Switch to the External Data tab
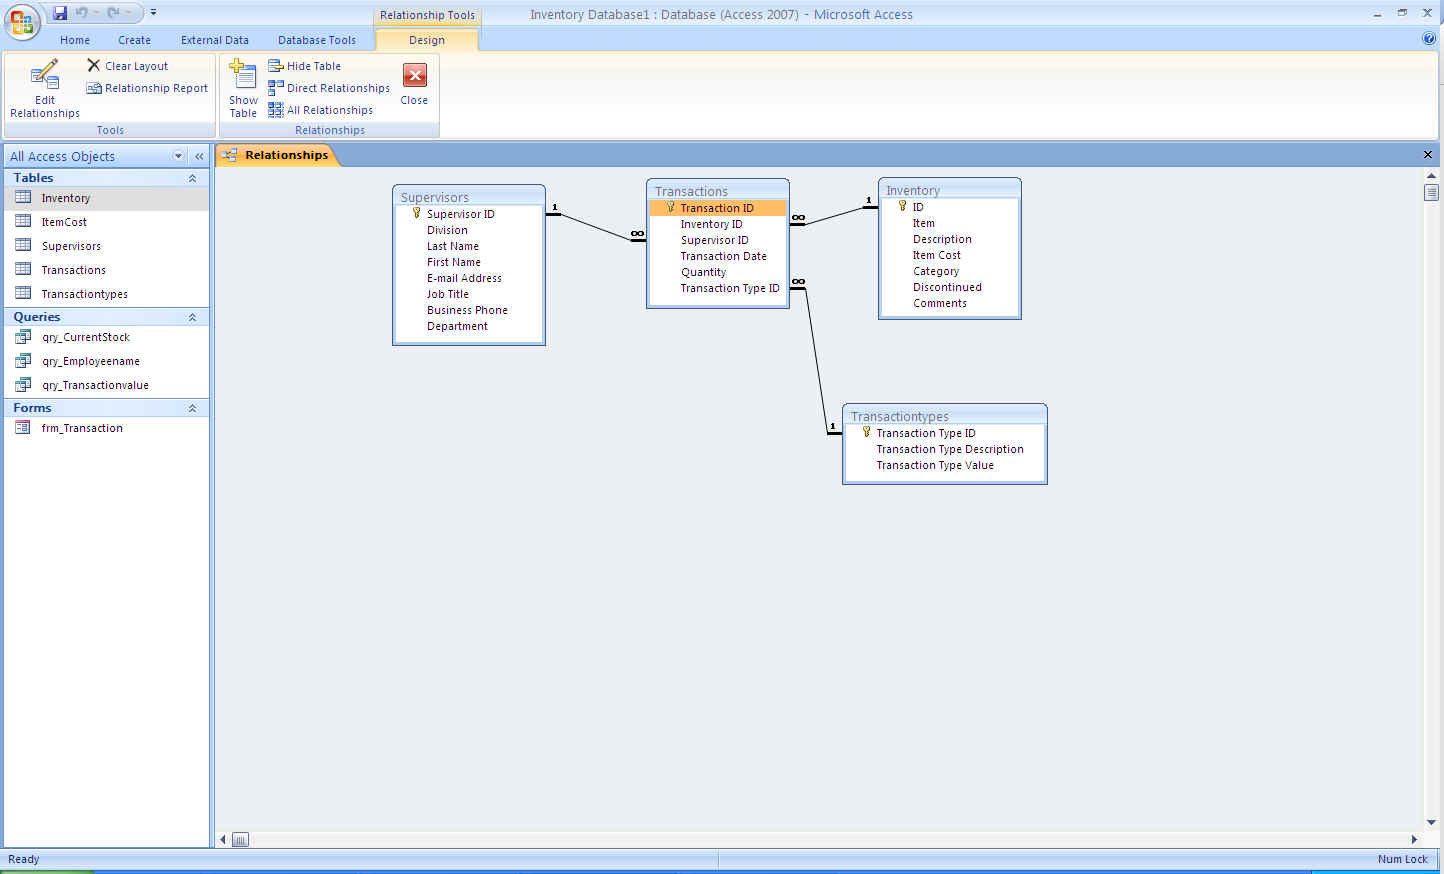The height and width of the screenshot is (874, 1444). click(215, 40)
